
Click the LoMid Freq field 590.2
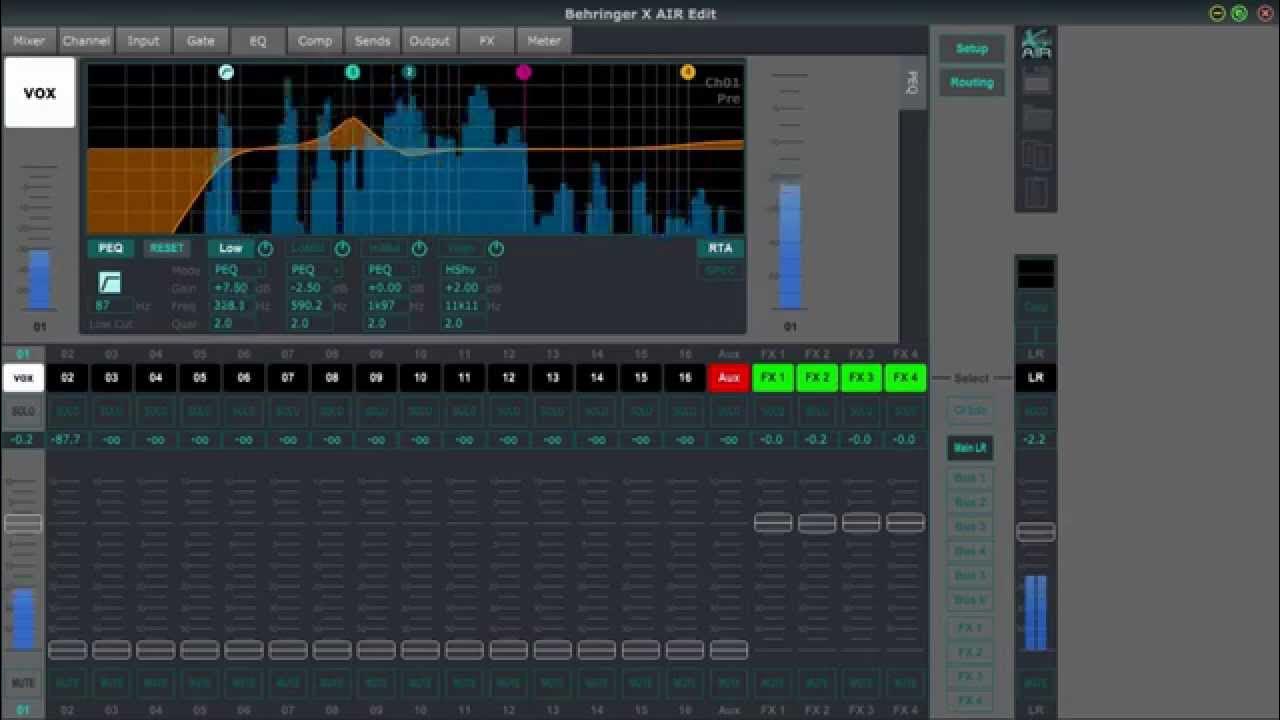click(309, 306)
